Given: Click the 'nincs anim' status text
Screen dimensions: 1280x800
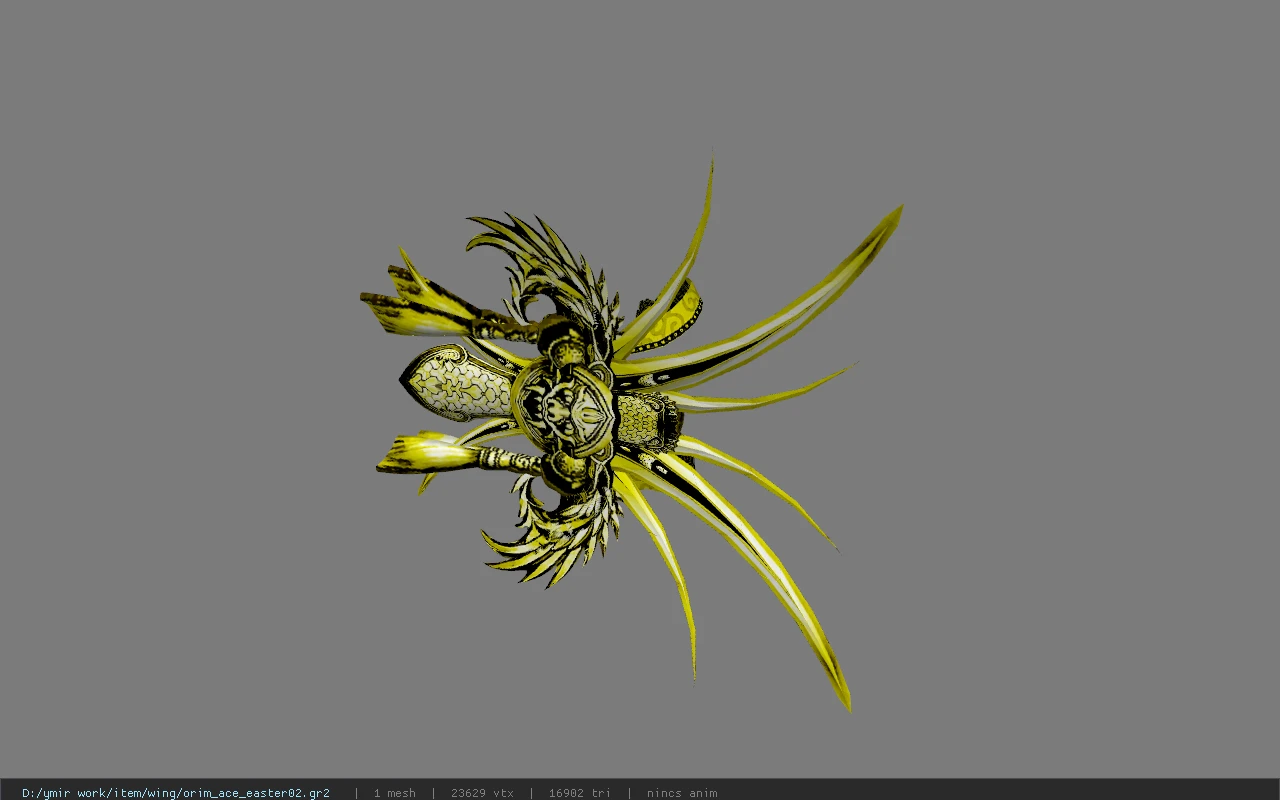Looking at the screenshot, I should pyautogui.click(x=682, y=793).
